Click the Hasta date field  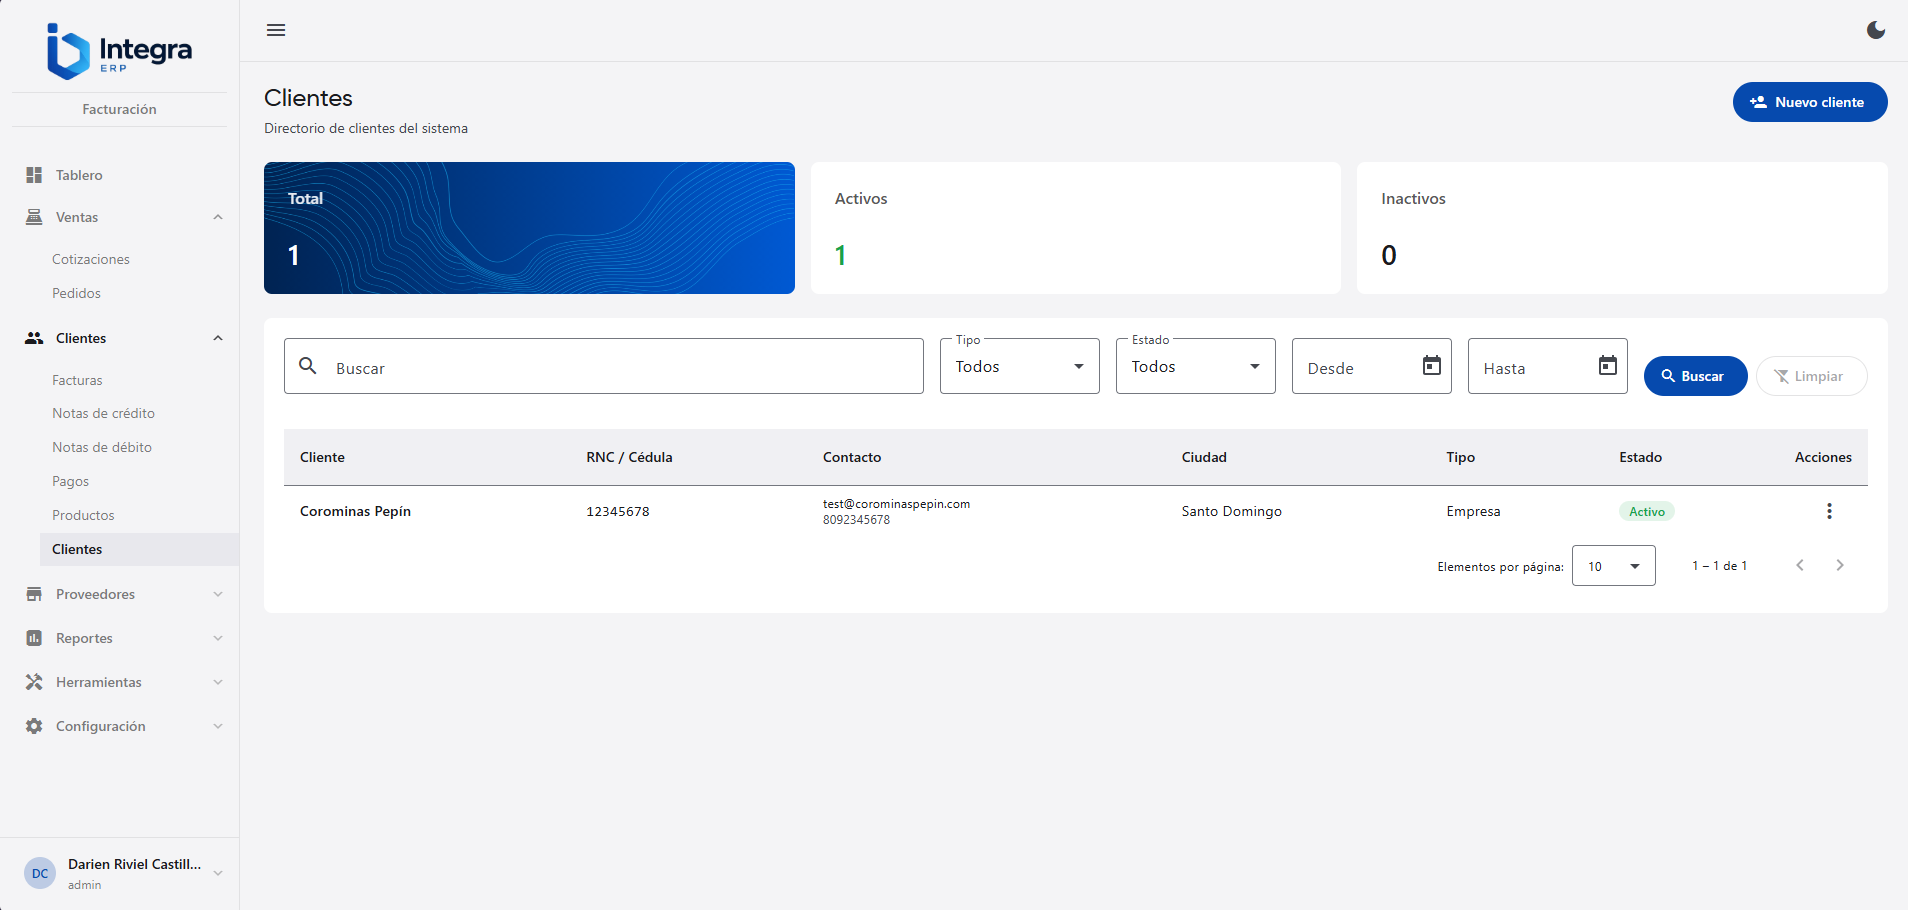[1548, 366]
